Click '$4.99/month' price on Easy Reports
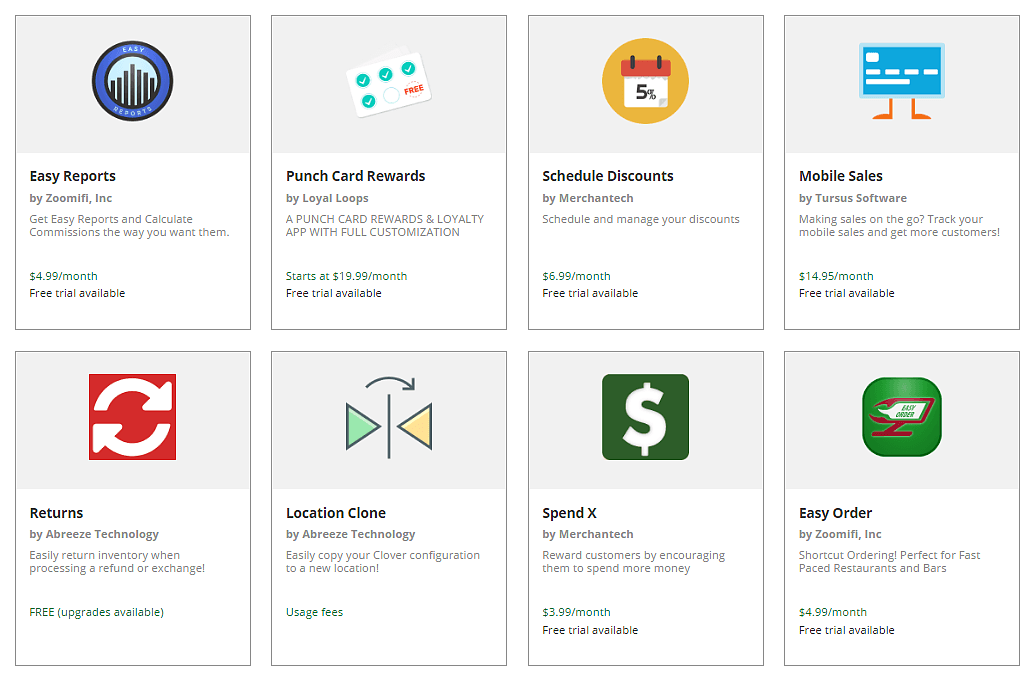The image size is (1035, 681). click(63, 276)
